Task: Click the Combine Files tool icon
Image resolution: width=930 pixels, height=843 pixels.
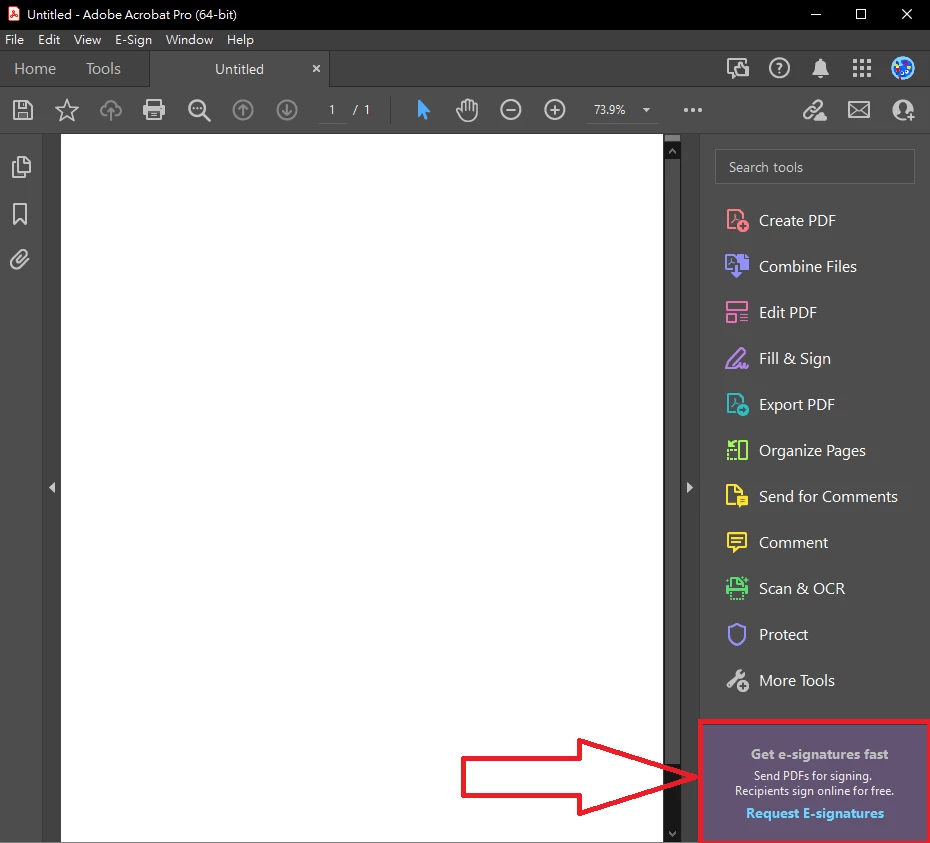Action: [x=737, y=266]
